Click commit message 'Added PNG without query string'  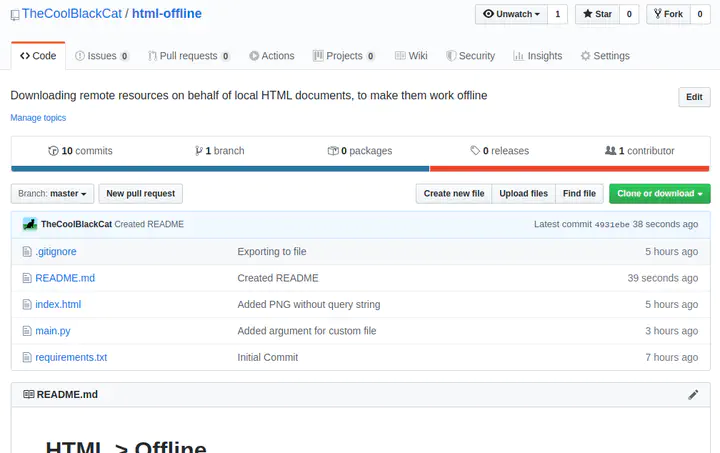click(309, 304)
